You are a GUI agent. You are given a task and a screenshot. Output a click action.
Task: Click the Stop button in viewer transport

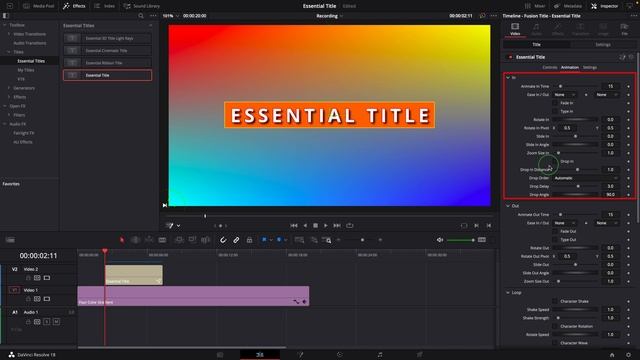tap(315, 225)
